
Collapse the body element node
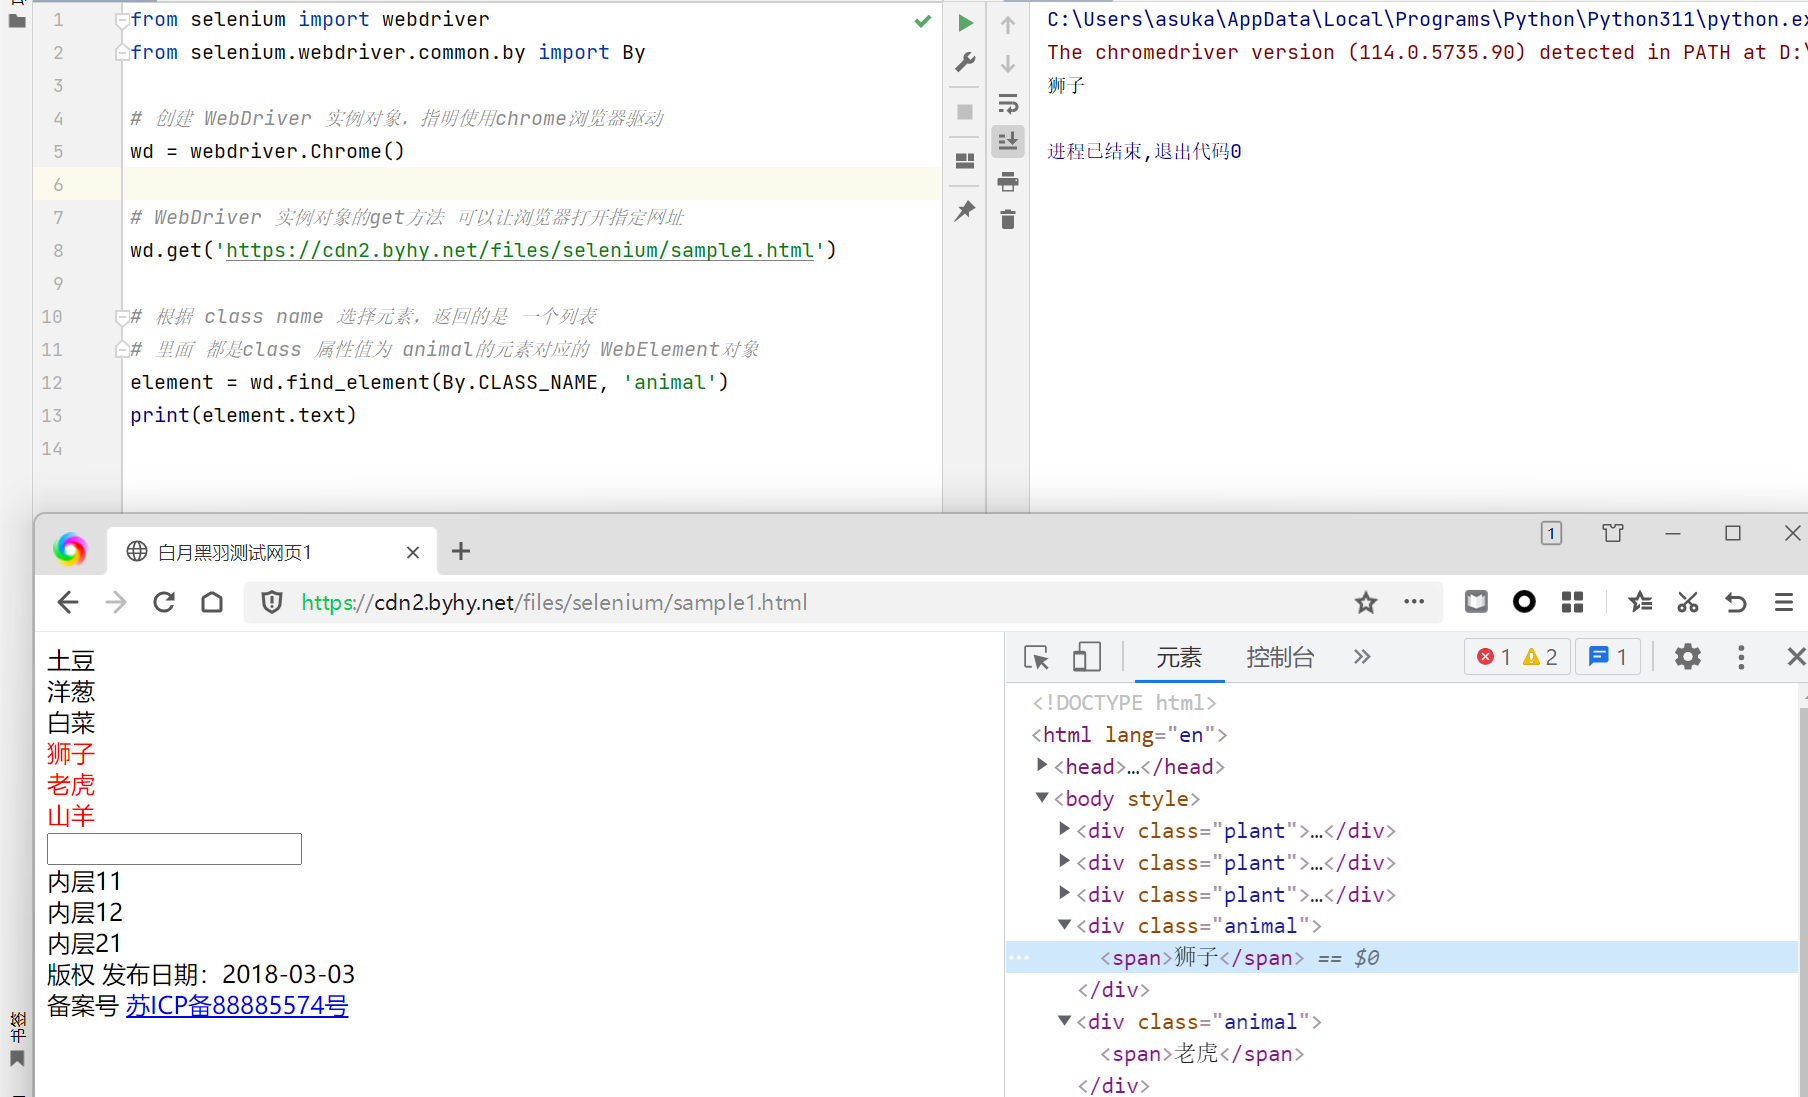[1042, 797]
